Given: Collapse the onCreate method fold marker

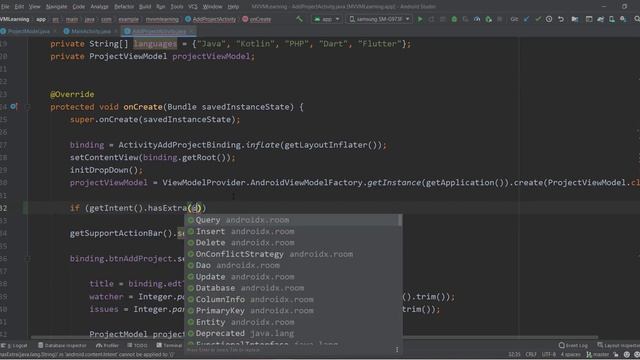Looking at the screenshot, I should click(27, 107).
